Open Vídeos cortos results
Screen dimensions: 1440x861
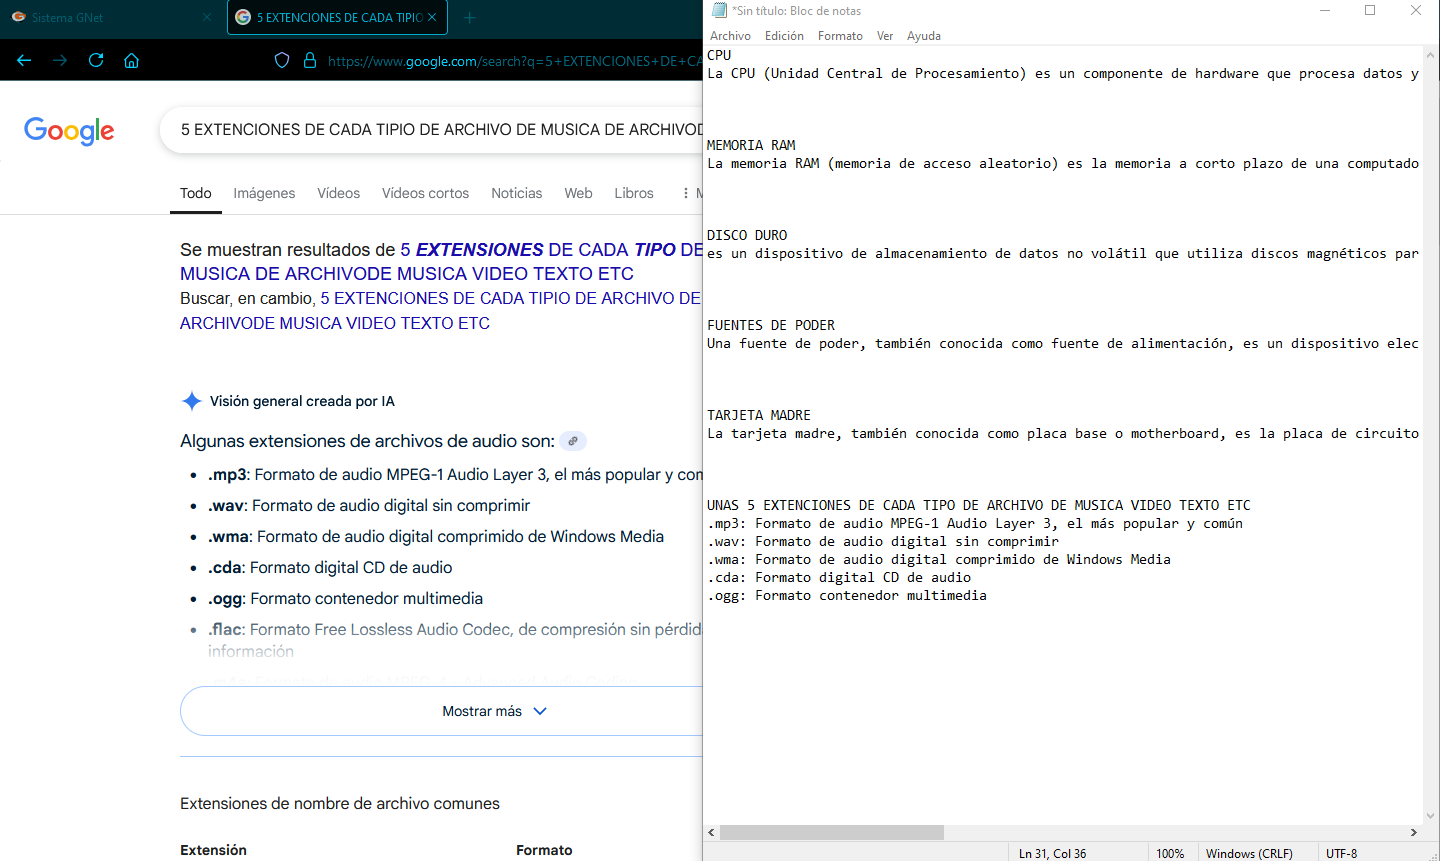(425, 193)
